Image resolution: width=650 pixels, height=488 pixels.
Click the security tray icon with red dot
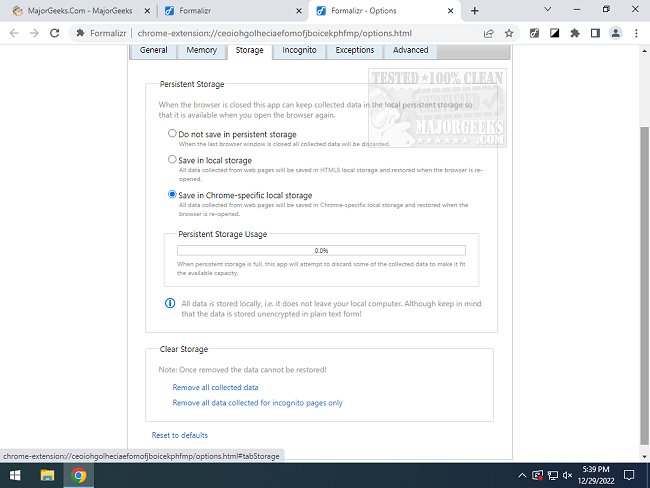click(537, 475)
